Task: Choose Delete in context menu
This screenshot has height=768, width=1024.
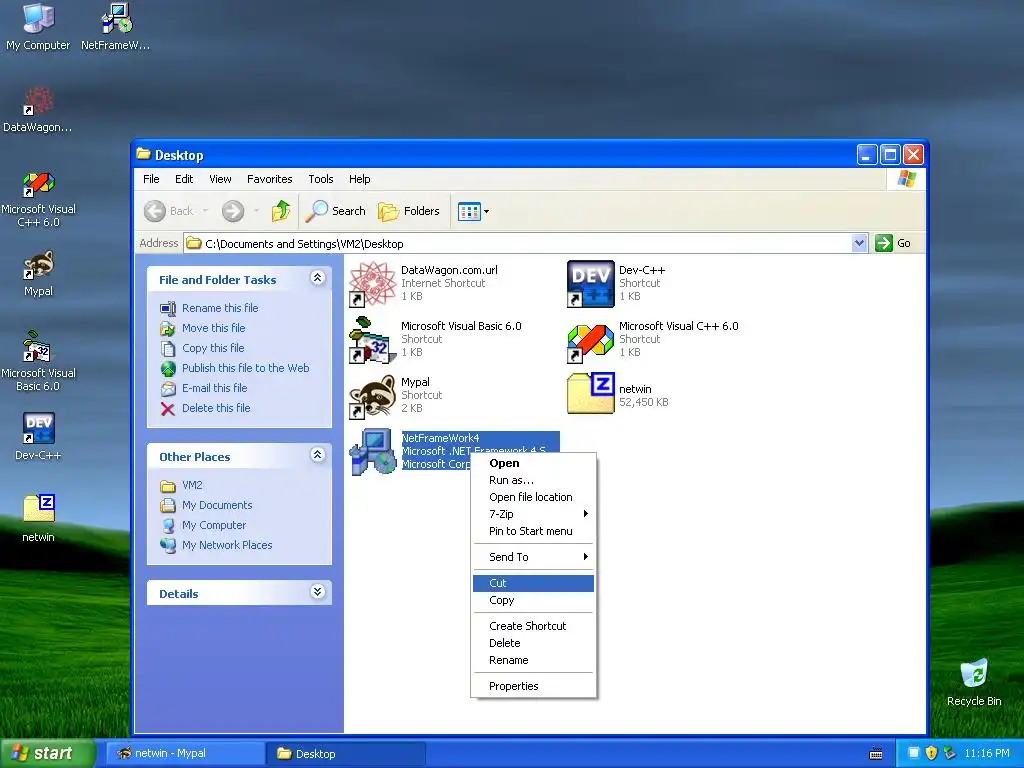Action: point(533,643)
